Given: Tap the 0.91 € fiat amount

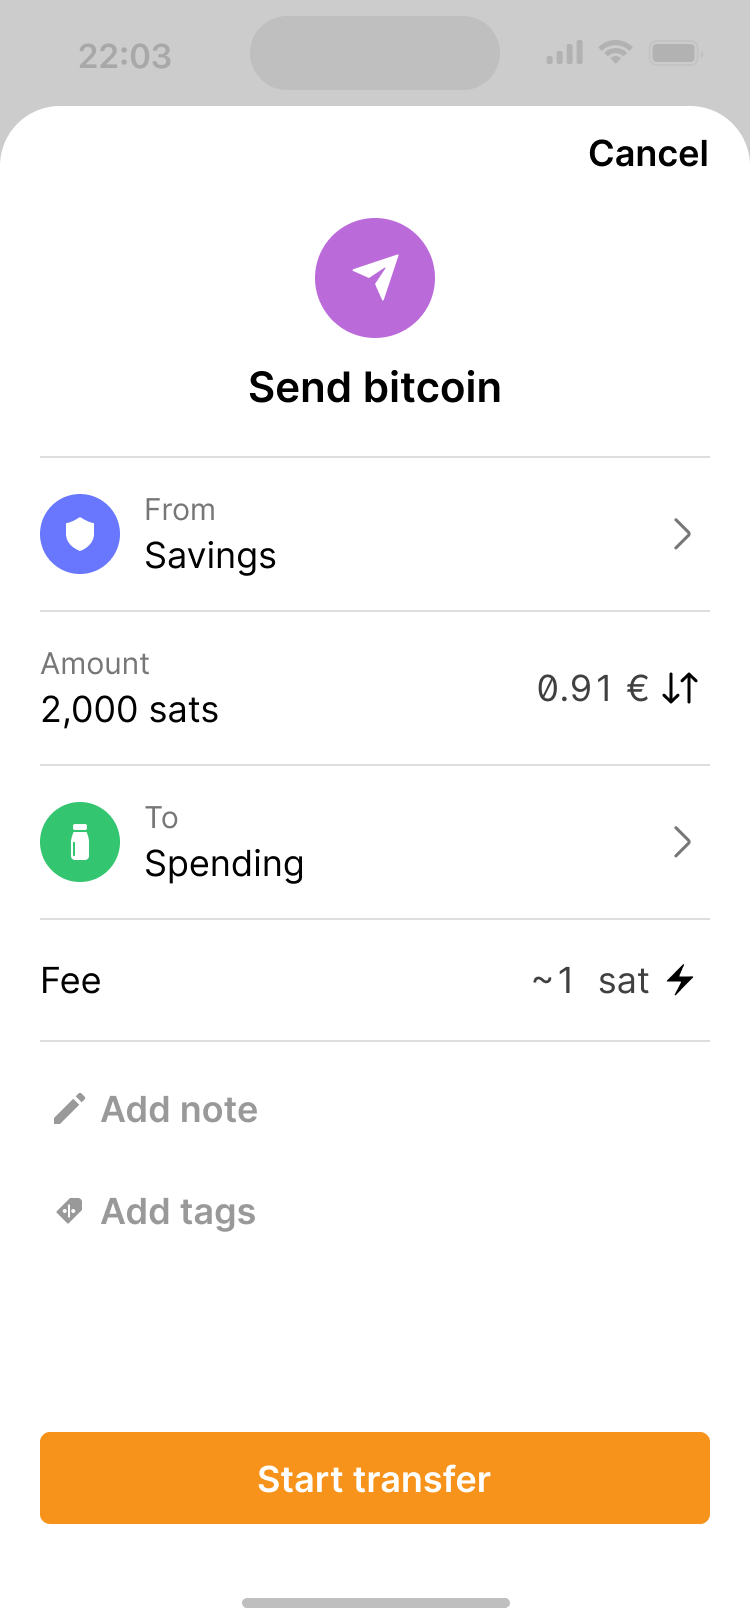Looking at the screenshot, I should (x=592, y=688).
